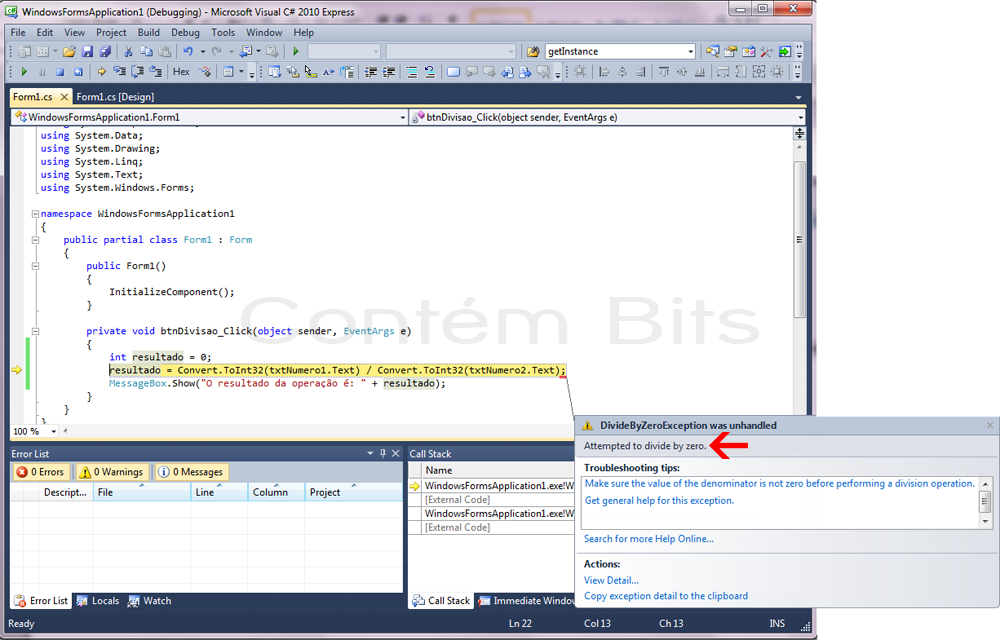Click the denominator not zero tip link
1000x640 pixels.
coord(780,484)
